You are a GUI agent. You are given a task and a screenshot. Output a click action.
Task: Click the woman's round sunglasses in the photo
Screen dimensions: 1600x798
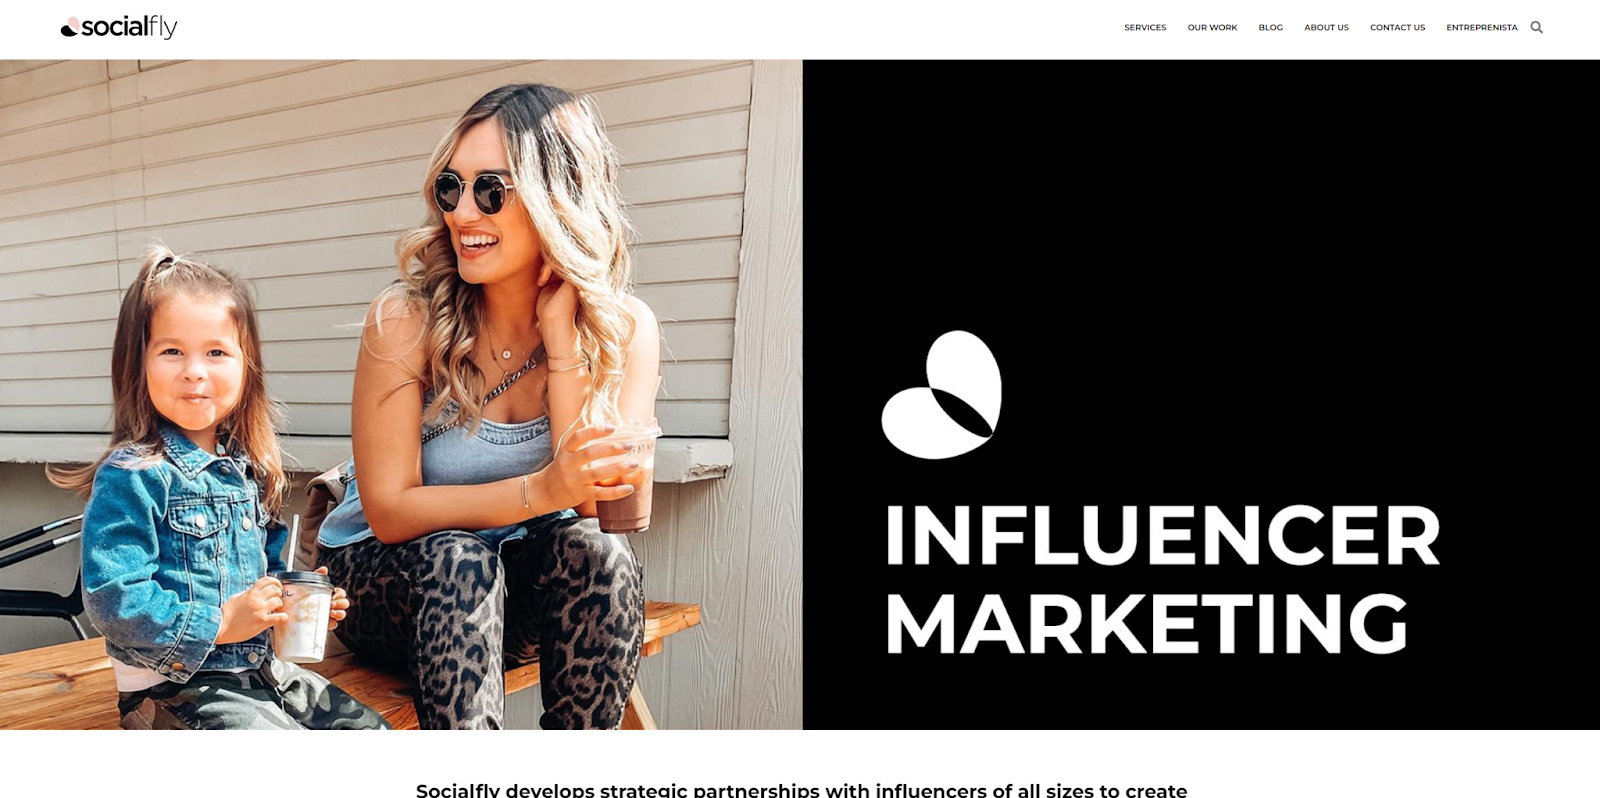tap(472, 192)
